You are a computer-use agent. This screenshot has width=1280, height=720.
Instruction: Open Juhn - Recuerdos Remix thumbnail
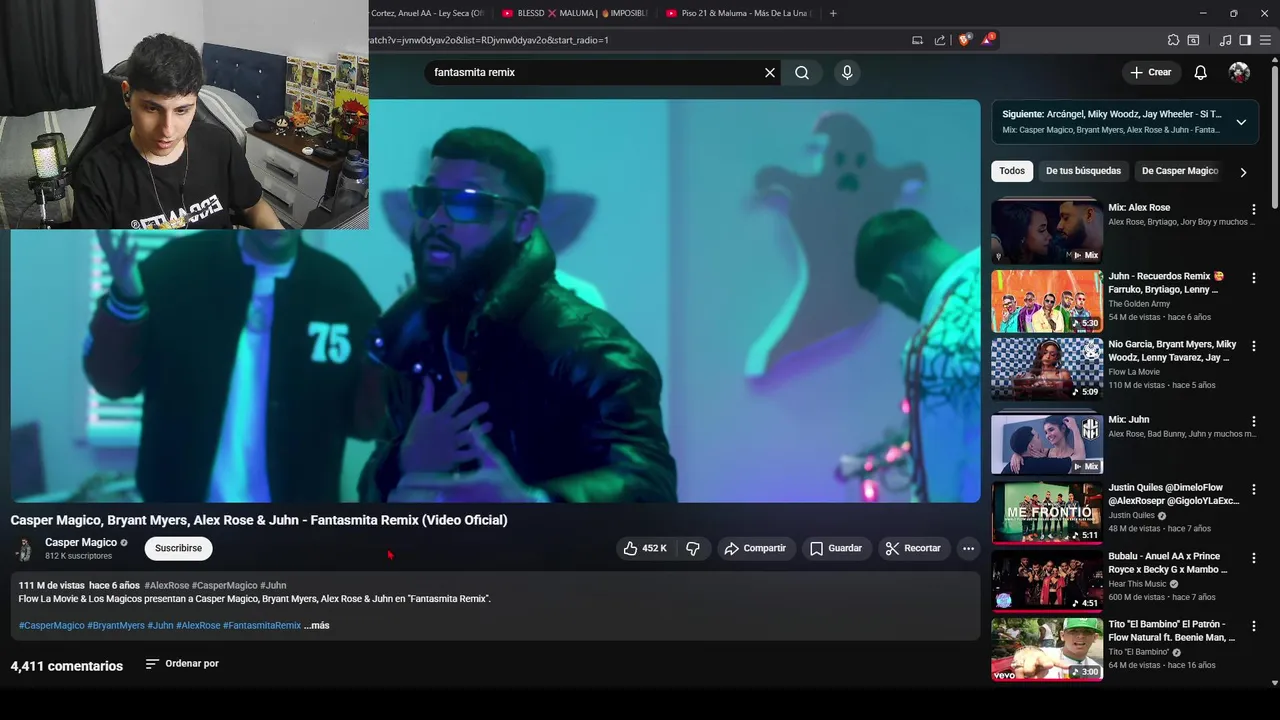1047,301
